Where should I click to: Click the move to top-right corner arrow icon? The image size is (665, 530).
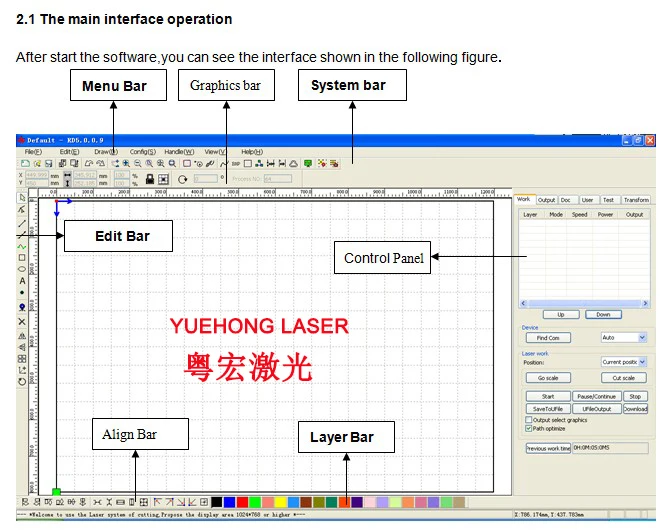pyautogui.click(x=169, y=502)
